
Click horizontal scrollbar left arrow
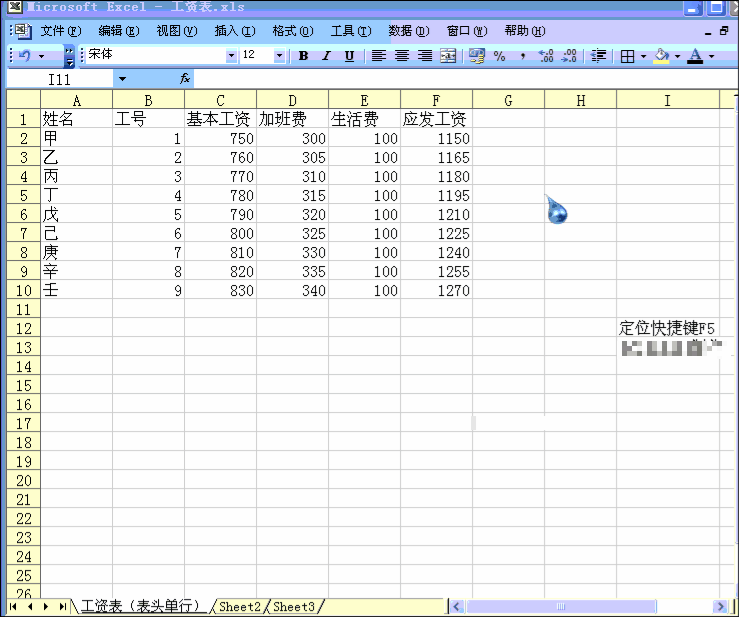tap(456, 607)
